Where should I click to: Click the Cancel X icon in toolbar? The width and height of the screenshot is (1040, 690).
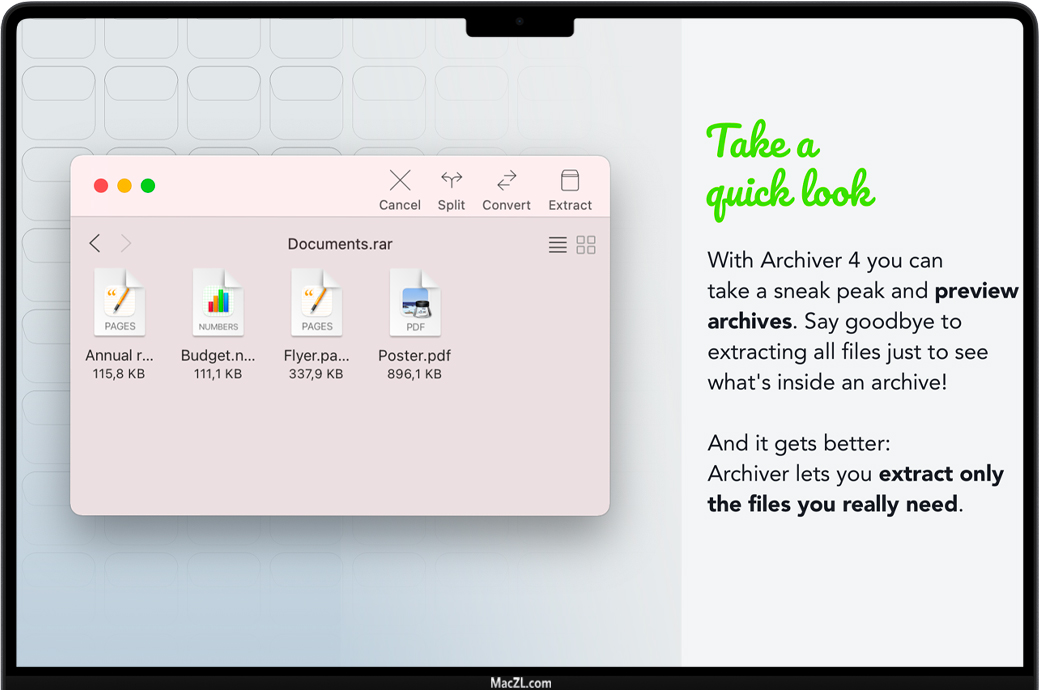[400, 181]
